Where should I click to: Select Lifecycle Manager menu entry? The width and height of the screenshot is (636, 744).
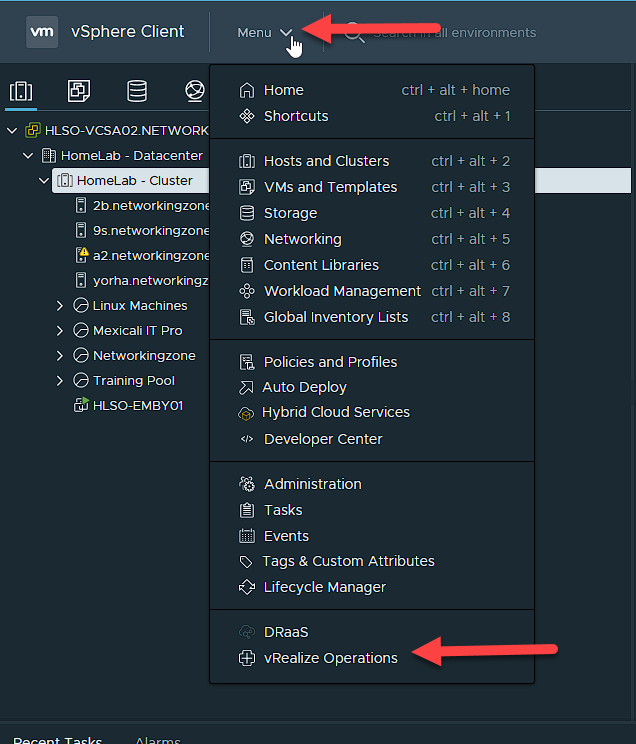click(x=324, y=587)
